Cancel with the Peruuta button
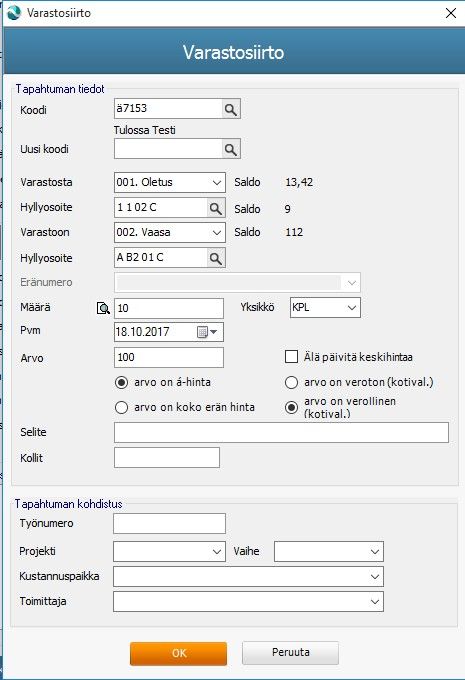Screen dimensions: 465x680 click(290, 653)
